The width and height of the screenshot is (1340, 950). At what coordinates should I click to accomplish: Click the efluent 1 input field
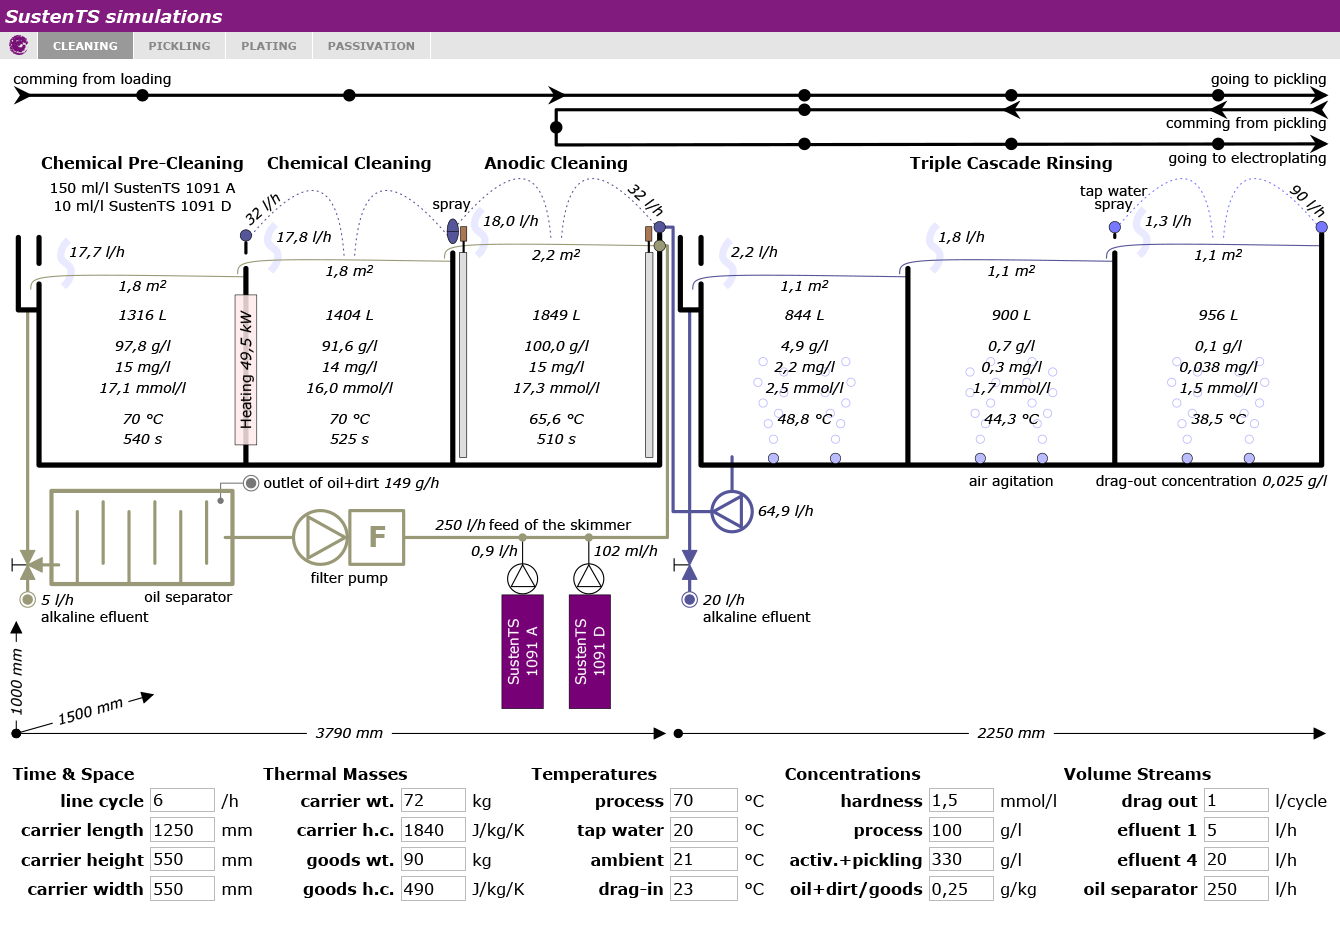[1236, 830]
